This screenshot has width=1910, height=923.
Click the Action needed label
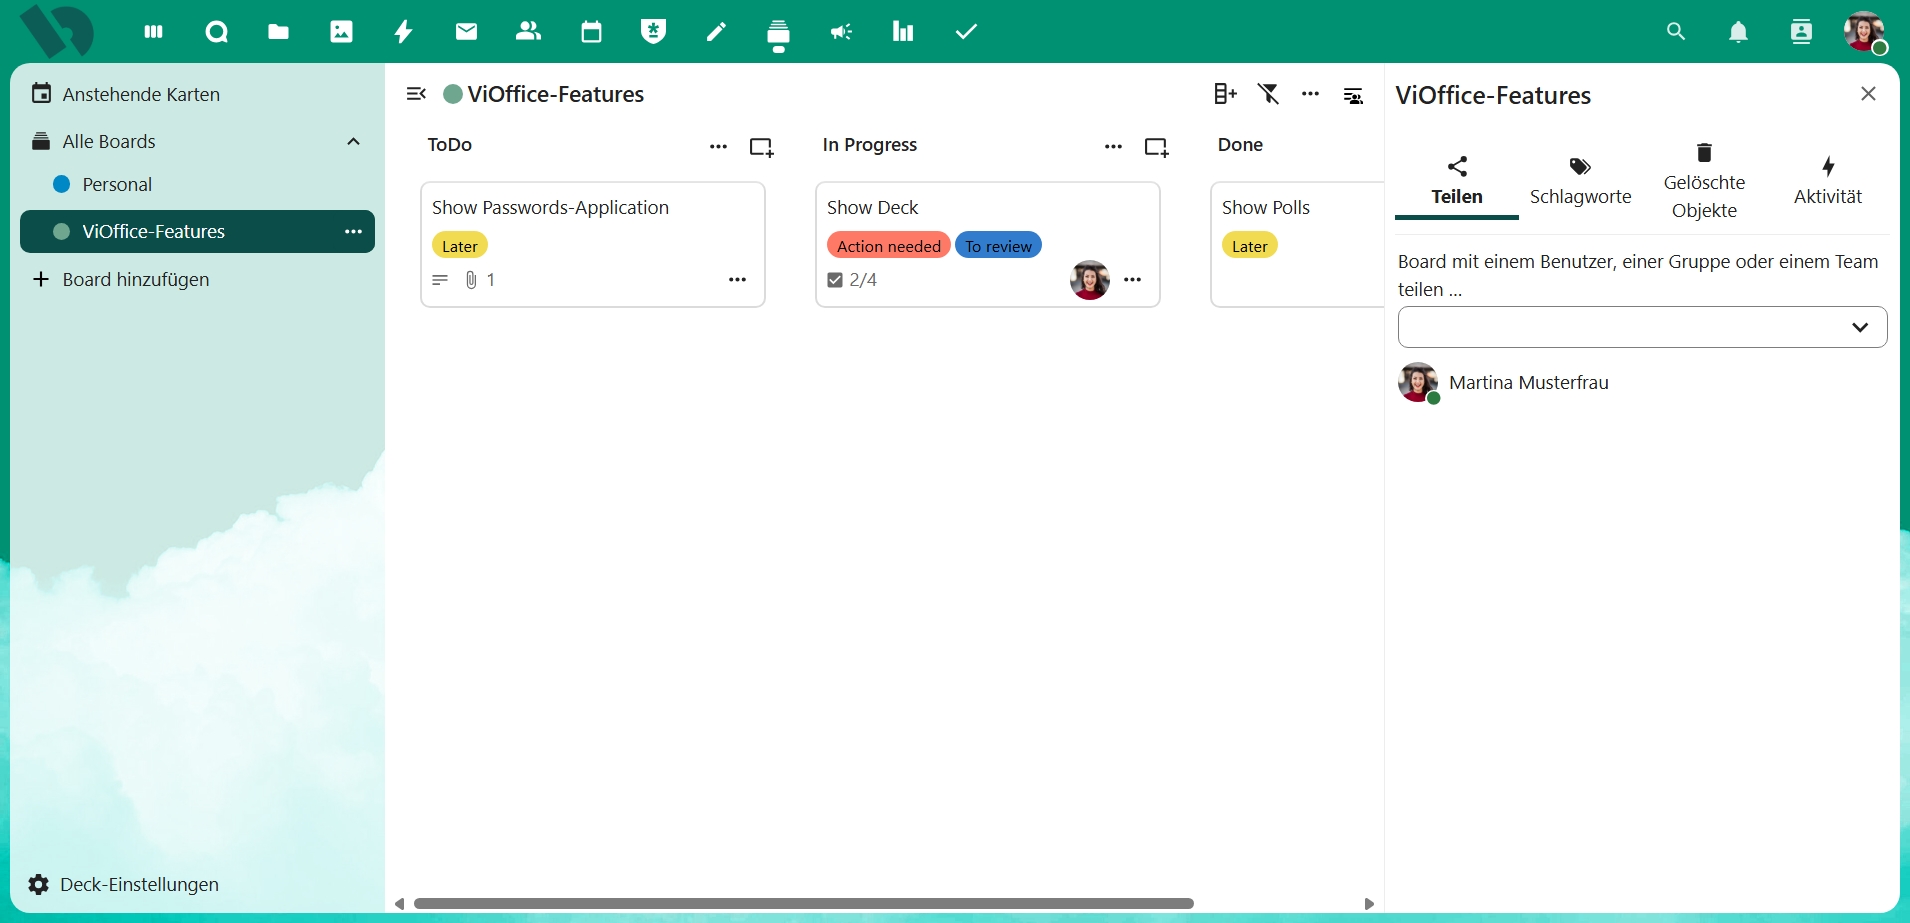[x=888, y=246]
